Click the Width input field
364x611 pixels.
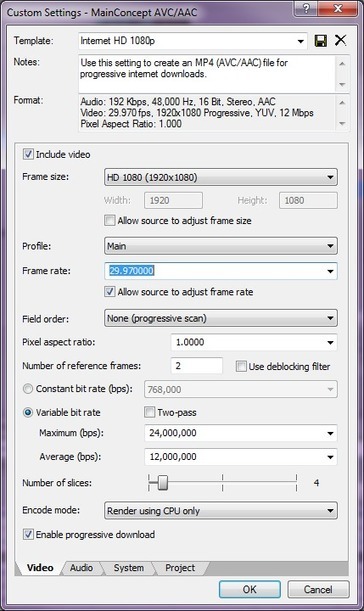[173, 200]
